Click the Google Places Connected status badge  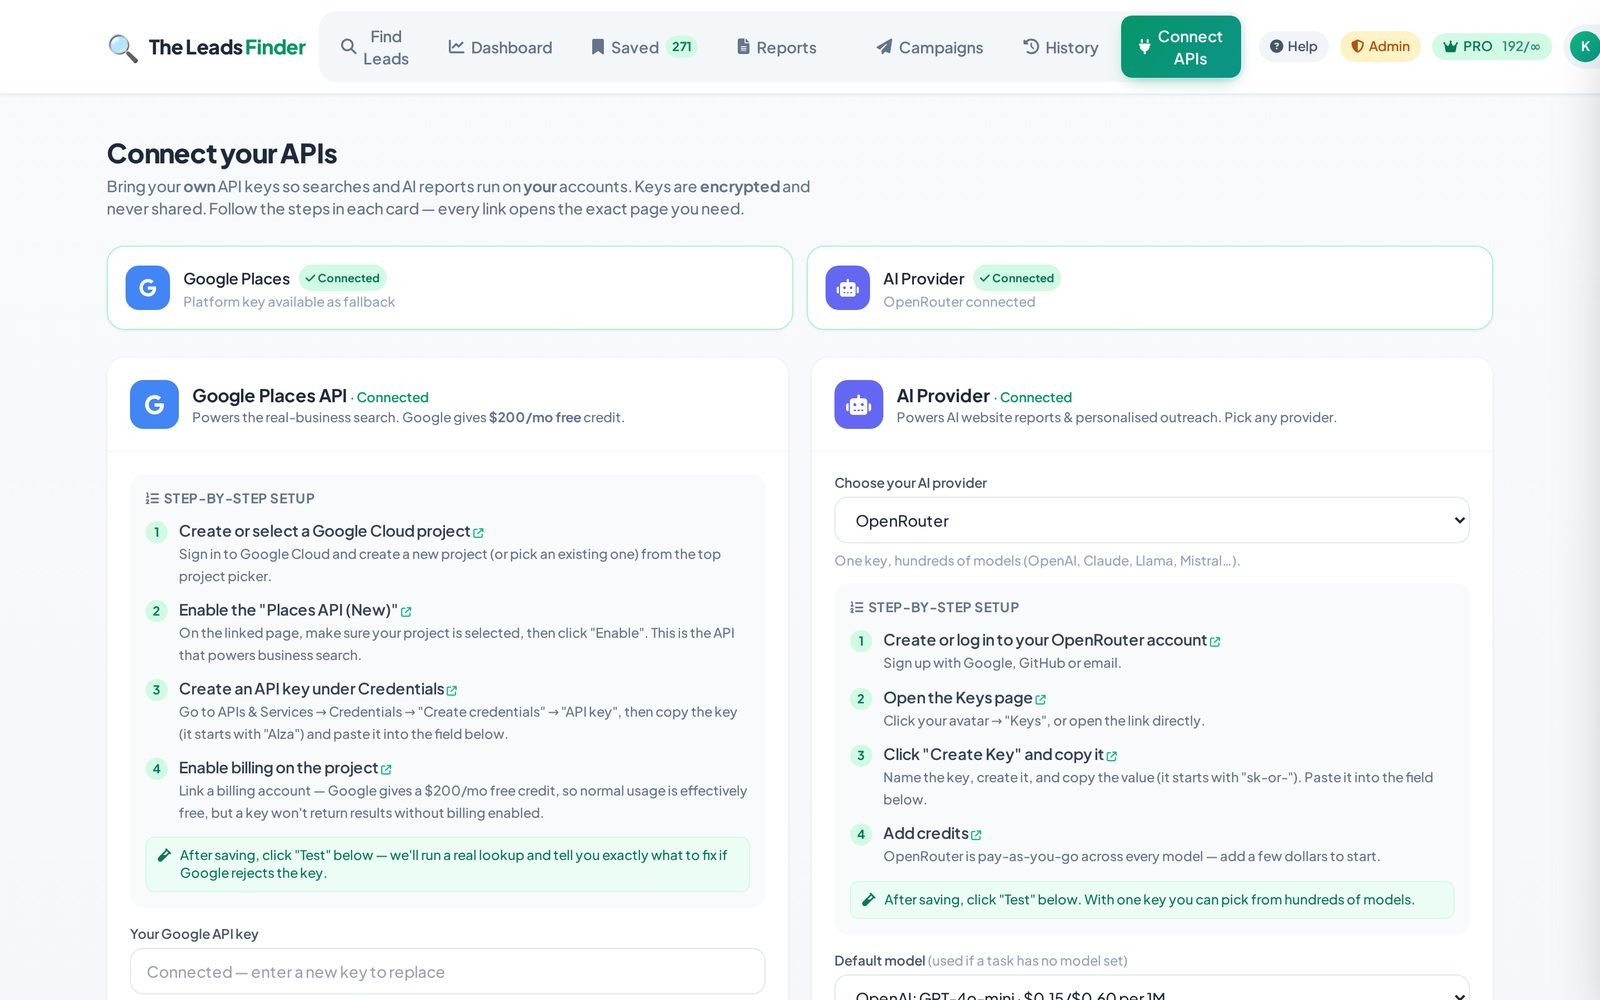point(343,278)
